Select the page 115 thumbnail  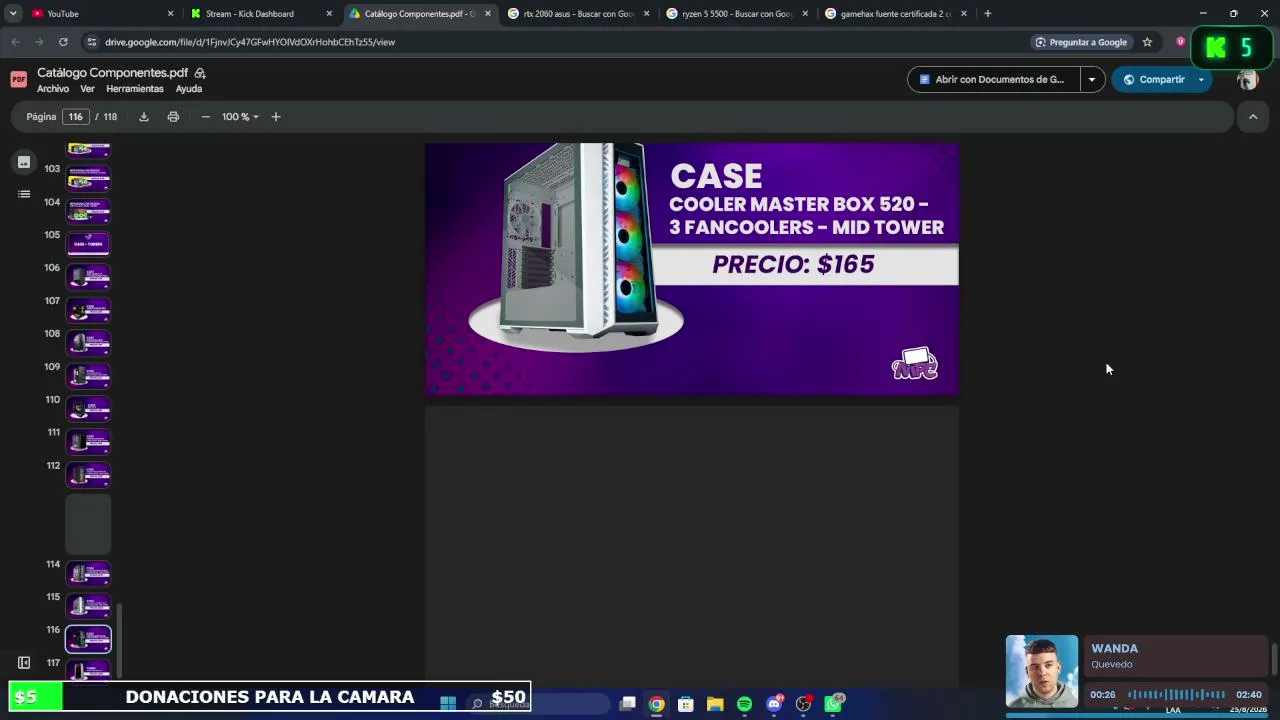point(88,606)
